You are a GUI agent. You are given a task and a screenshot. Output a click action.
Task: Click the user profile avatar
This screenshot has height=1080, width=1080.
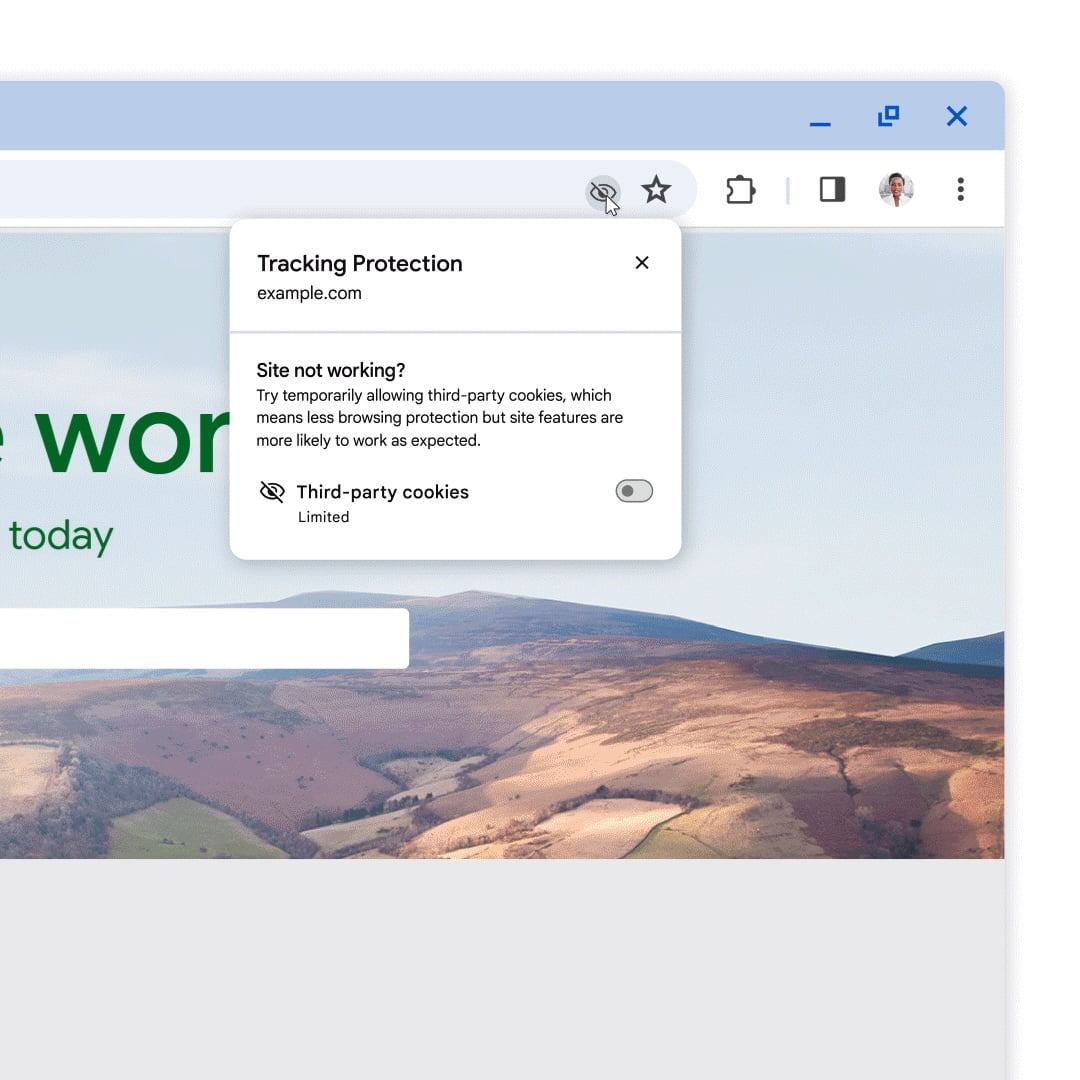pos(896,189)
